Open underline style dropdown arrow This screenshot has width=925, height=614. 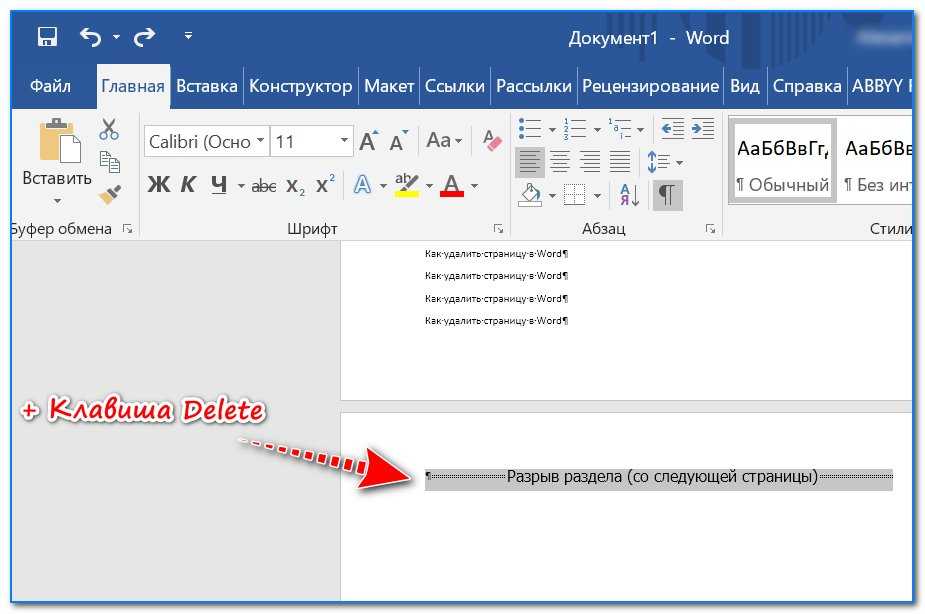click(x=241, y=186)
